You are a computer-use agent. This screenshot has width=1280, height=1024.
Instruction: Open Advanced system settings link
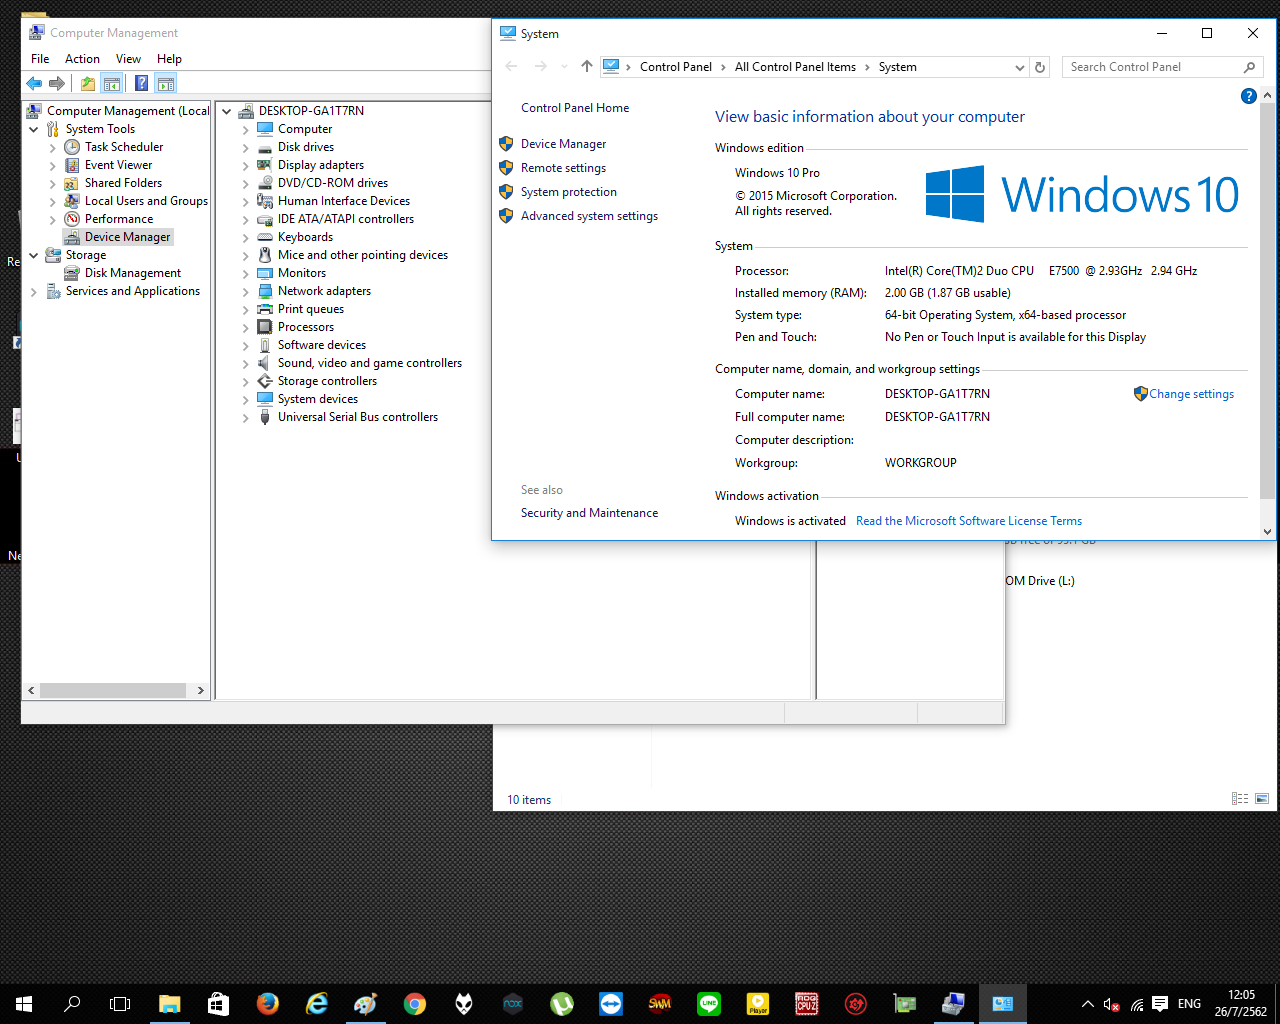point(589,216)
